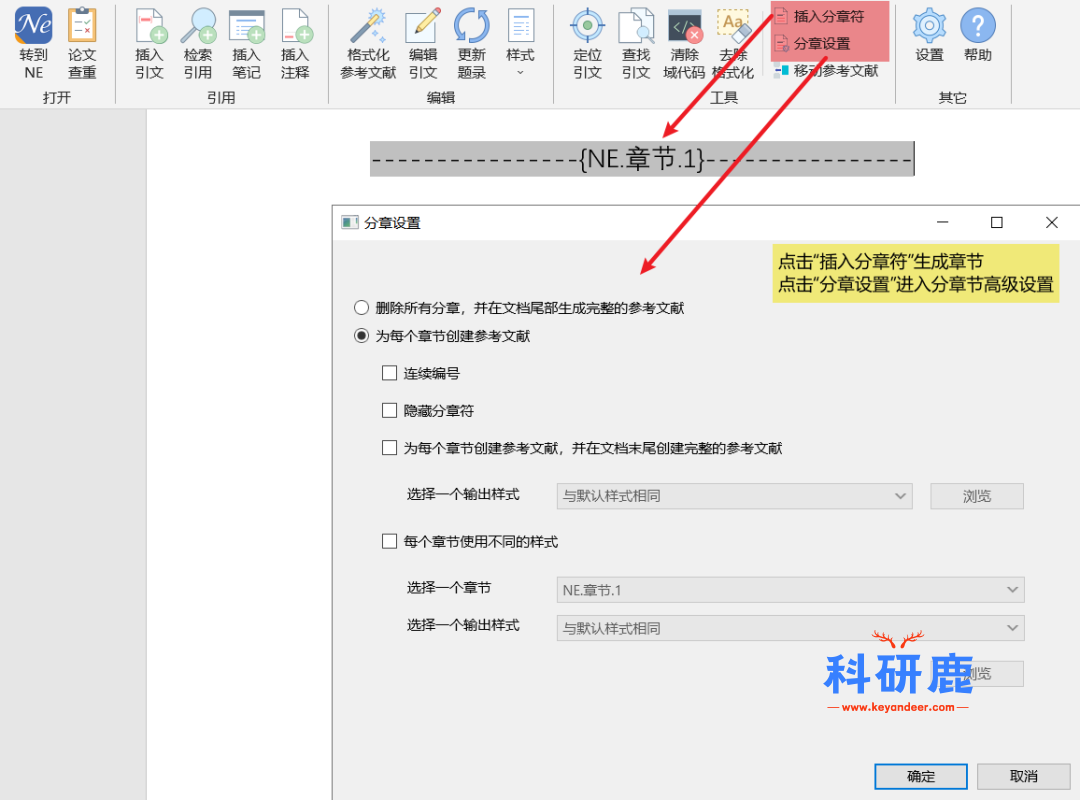Image resolution: width=1080 pixels, height=800 pixels.
Task: Click 移动参考文献 menu item
Action: point(835,71)
